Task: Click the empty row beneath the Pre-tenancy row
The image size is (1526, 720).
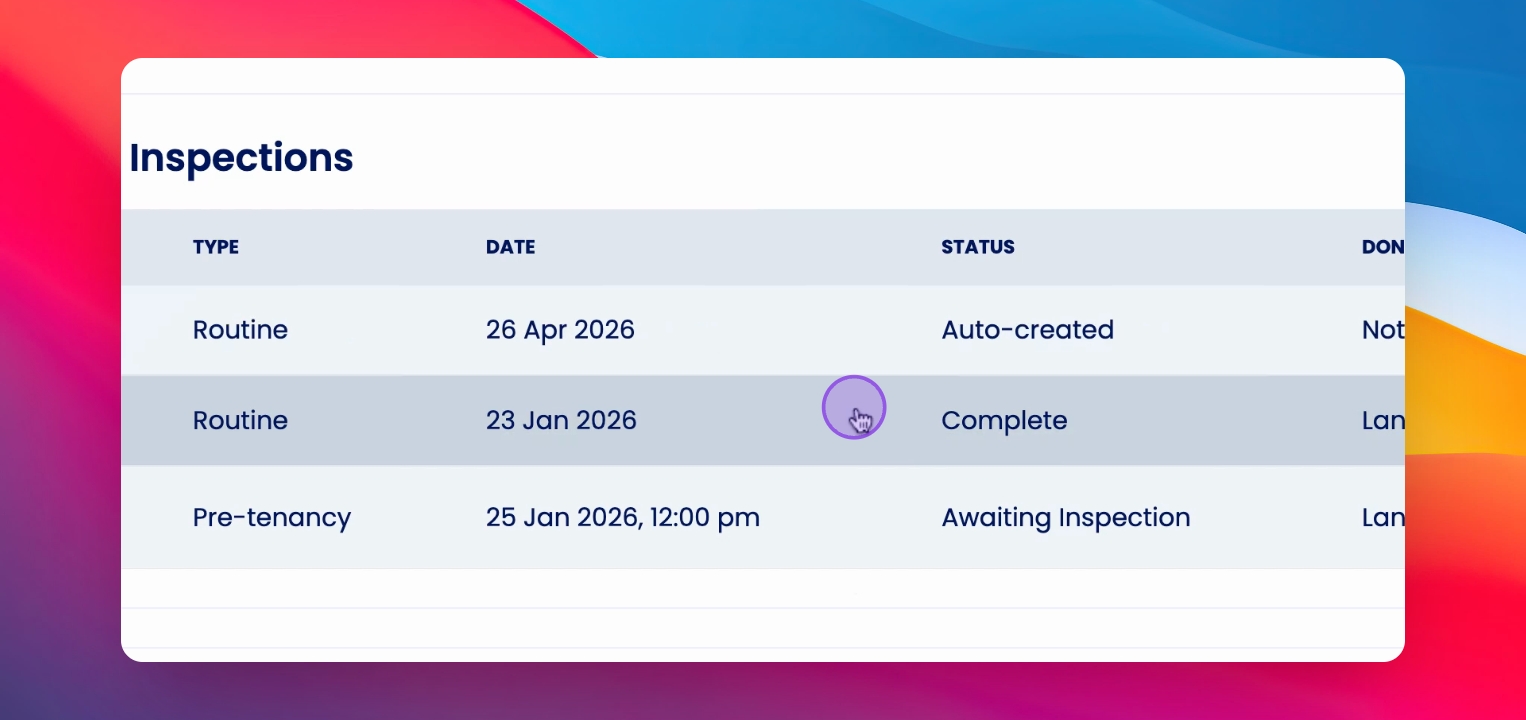Action: 763,588
